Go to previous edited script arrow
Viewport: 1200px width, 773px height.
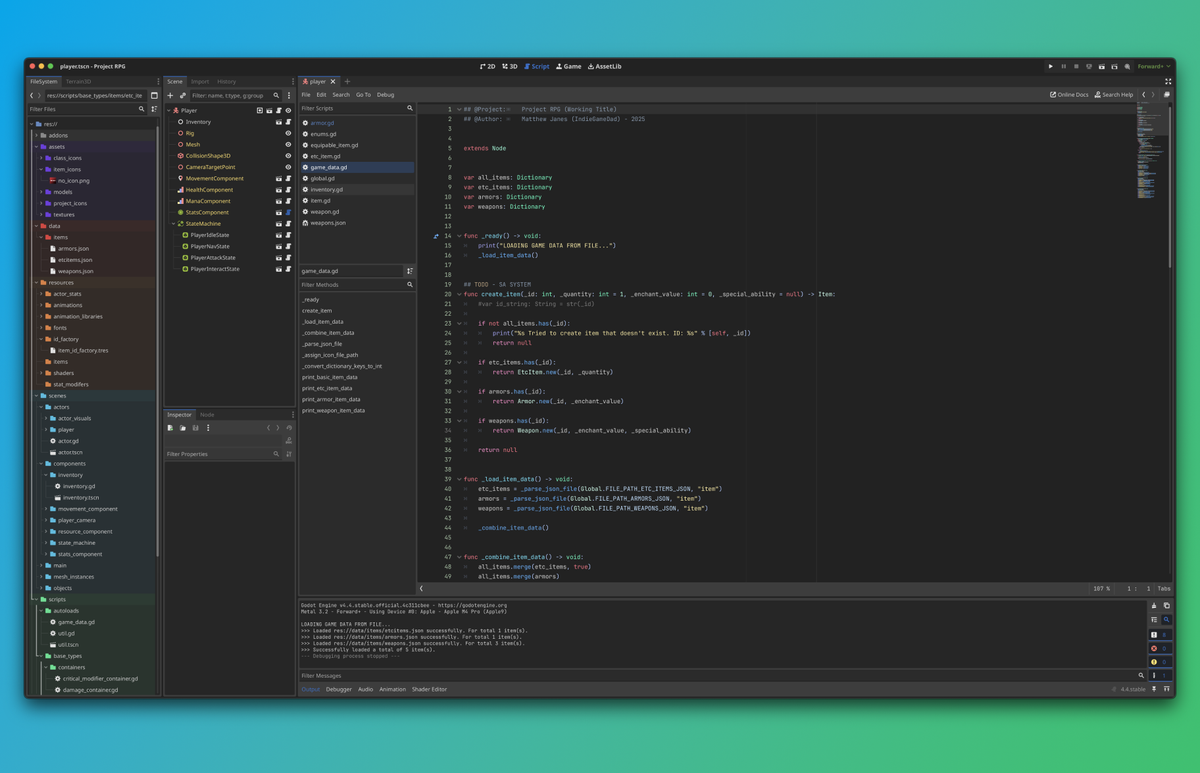pos(1144,95)
